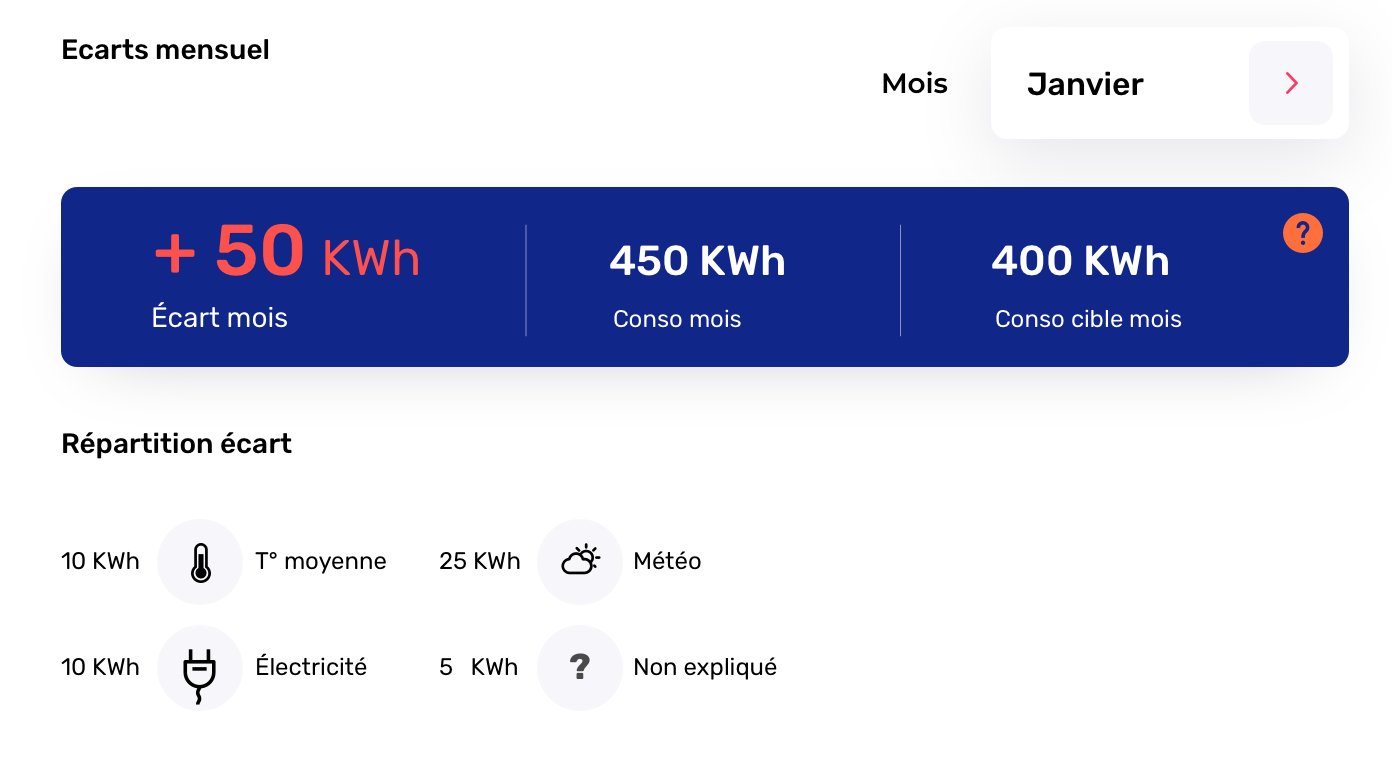
Task: Open the Janvier month selector
Action: pos(1085,84)
